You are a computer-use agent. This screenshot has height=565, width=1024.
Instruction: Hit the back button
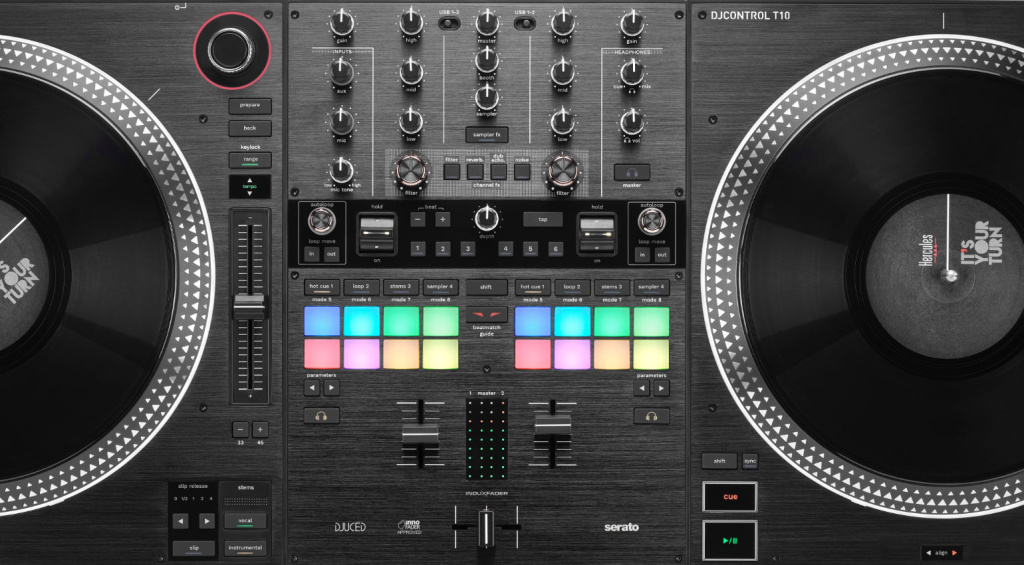pos(250,129)
